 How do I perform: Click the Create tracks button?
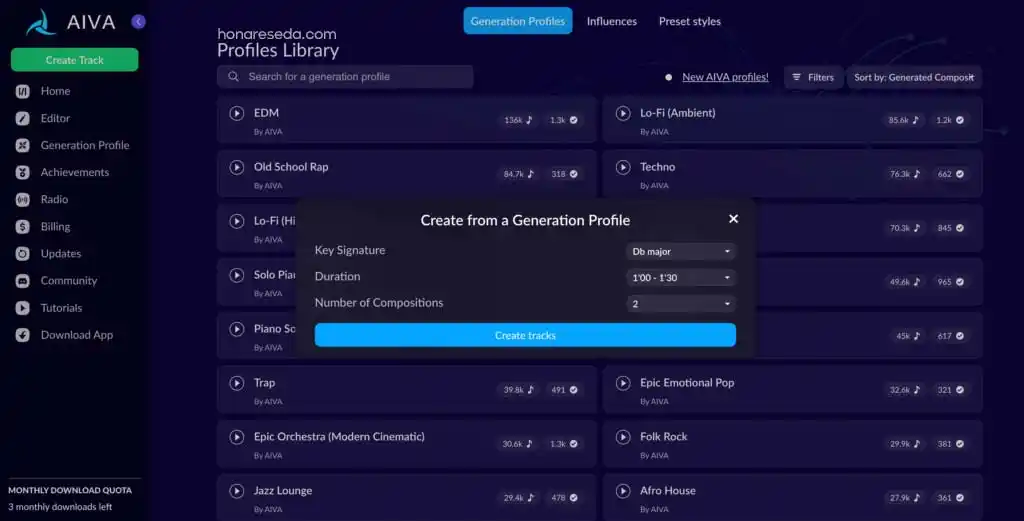click(x=525, y=335)
